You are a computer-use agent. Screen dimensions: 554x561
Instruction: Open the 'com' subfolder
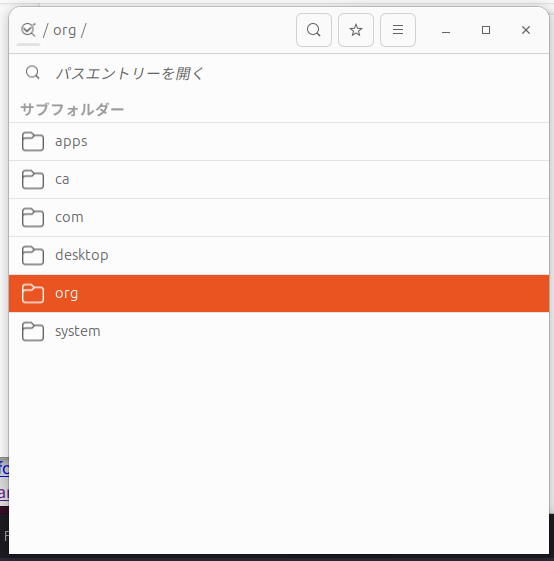tap(279, 218)
